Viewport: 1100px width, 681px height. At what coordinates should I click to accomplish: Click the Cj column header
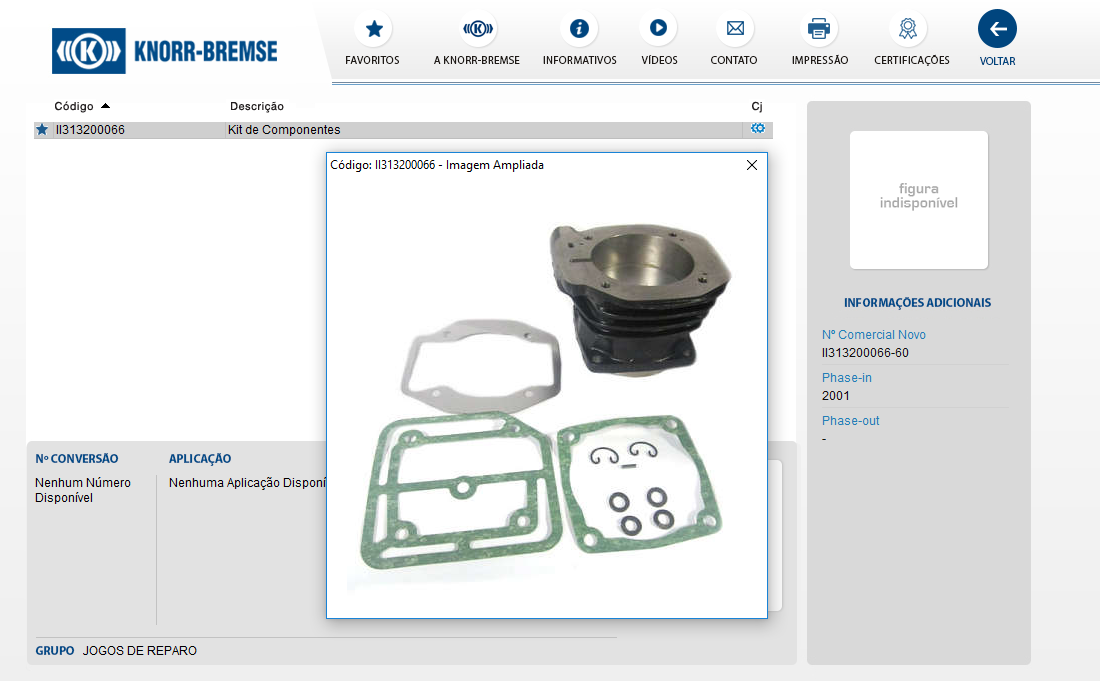[x=757, y=106]
